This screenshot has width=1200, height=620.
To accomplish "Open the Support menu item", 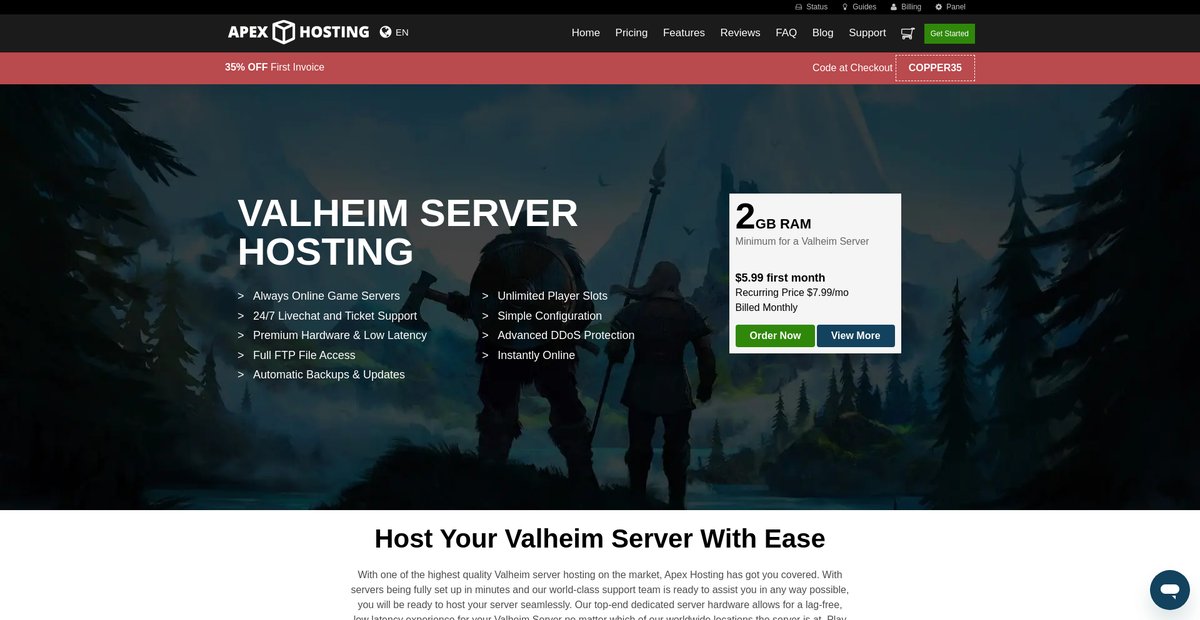I will point(867,33).
